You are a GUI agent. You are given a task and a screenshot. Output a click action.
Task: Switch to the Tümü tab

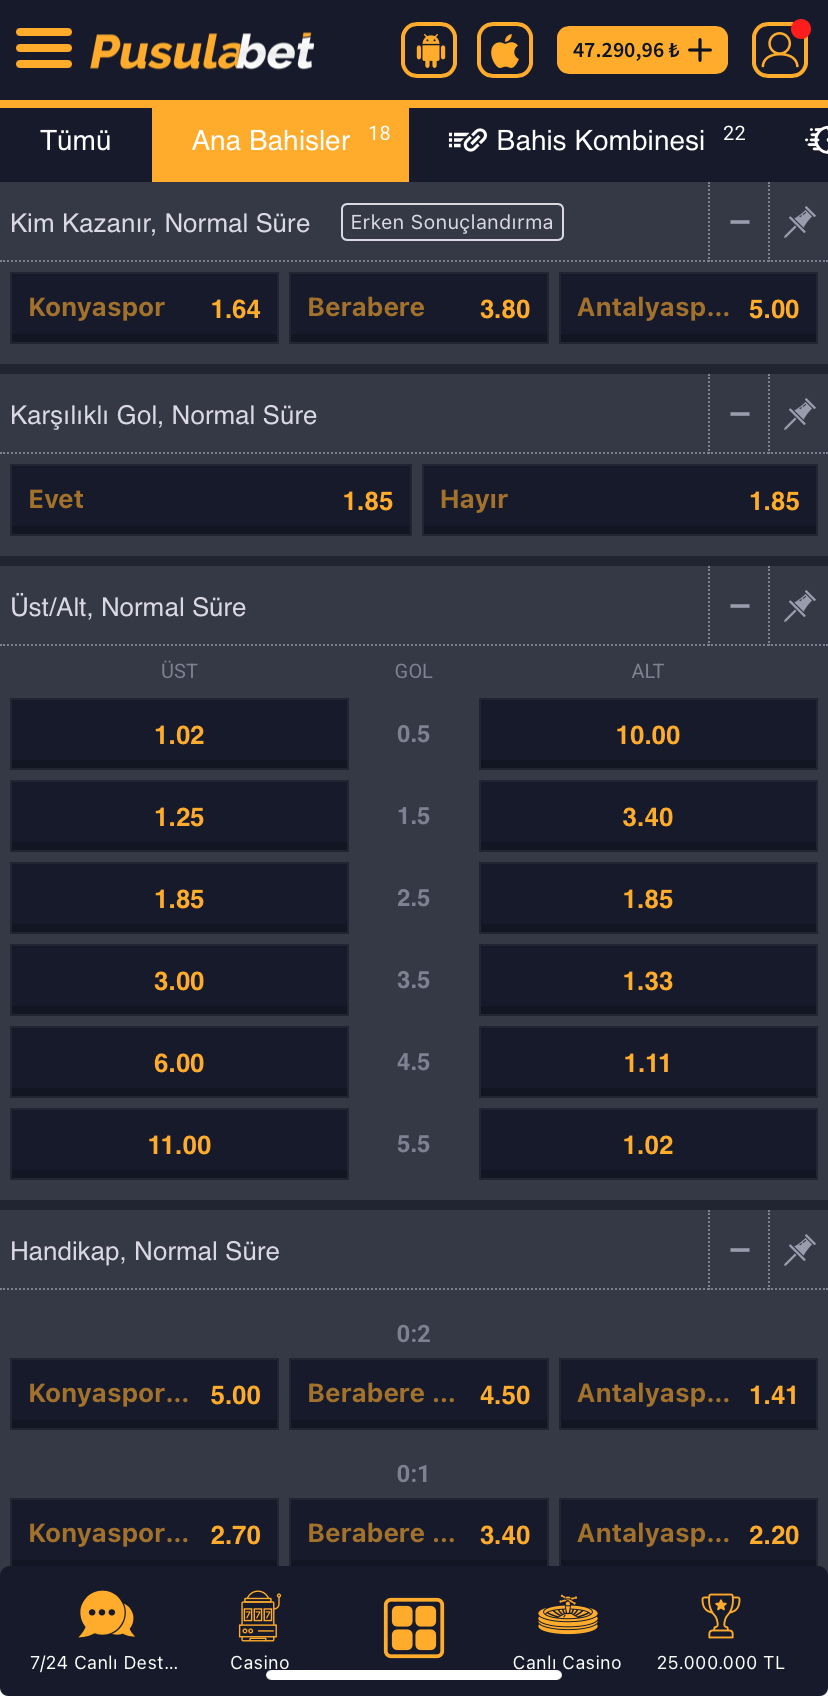76,141
